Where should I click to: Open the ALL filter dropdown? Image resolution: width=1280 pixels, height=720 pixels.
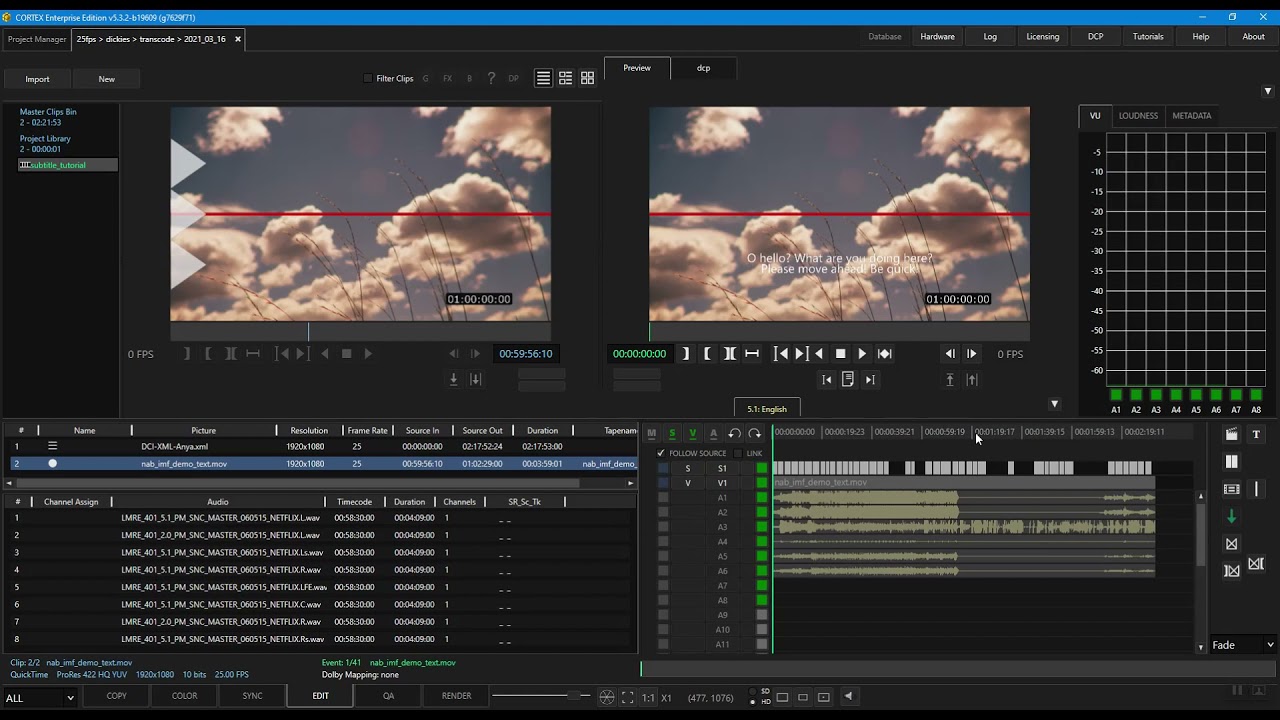click(38, 697)
